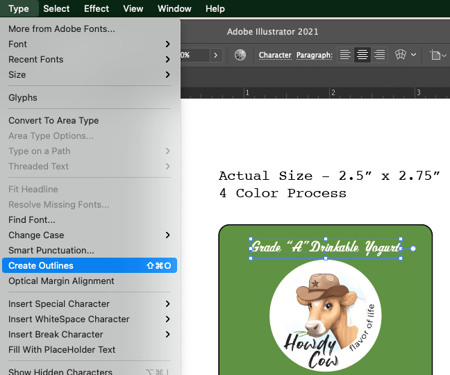Choose Fill With PlaceHolder Text
This screenshot has height=375, width=450.
point(89,350)
